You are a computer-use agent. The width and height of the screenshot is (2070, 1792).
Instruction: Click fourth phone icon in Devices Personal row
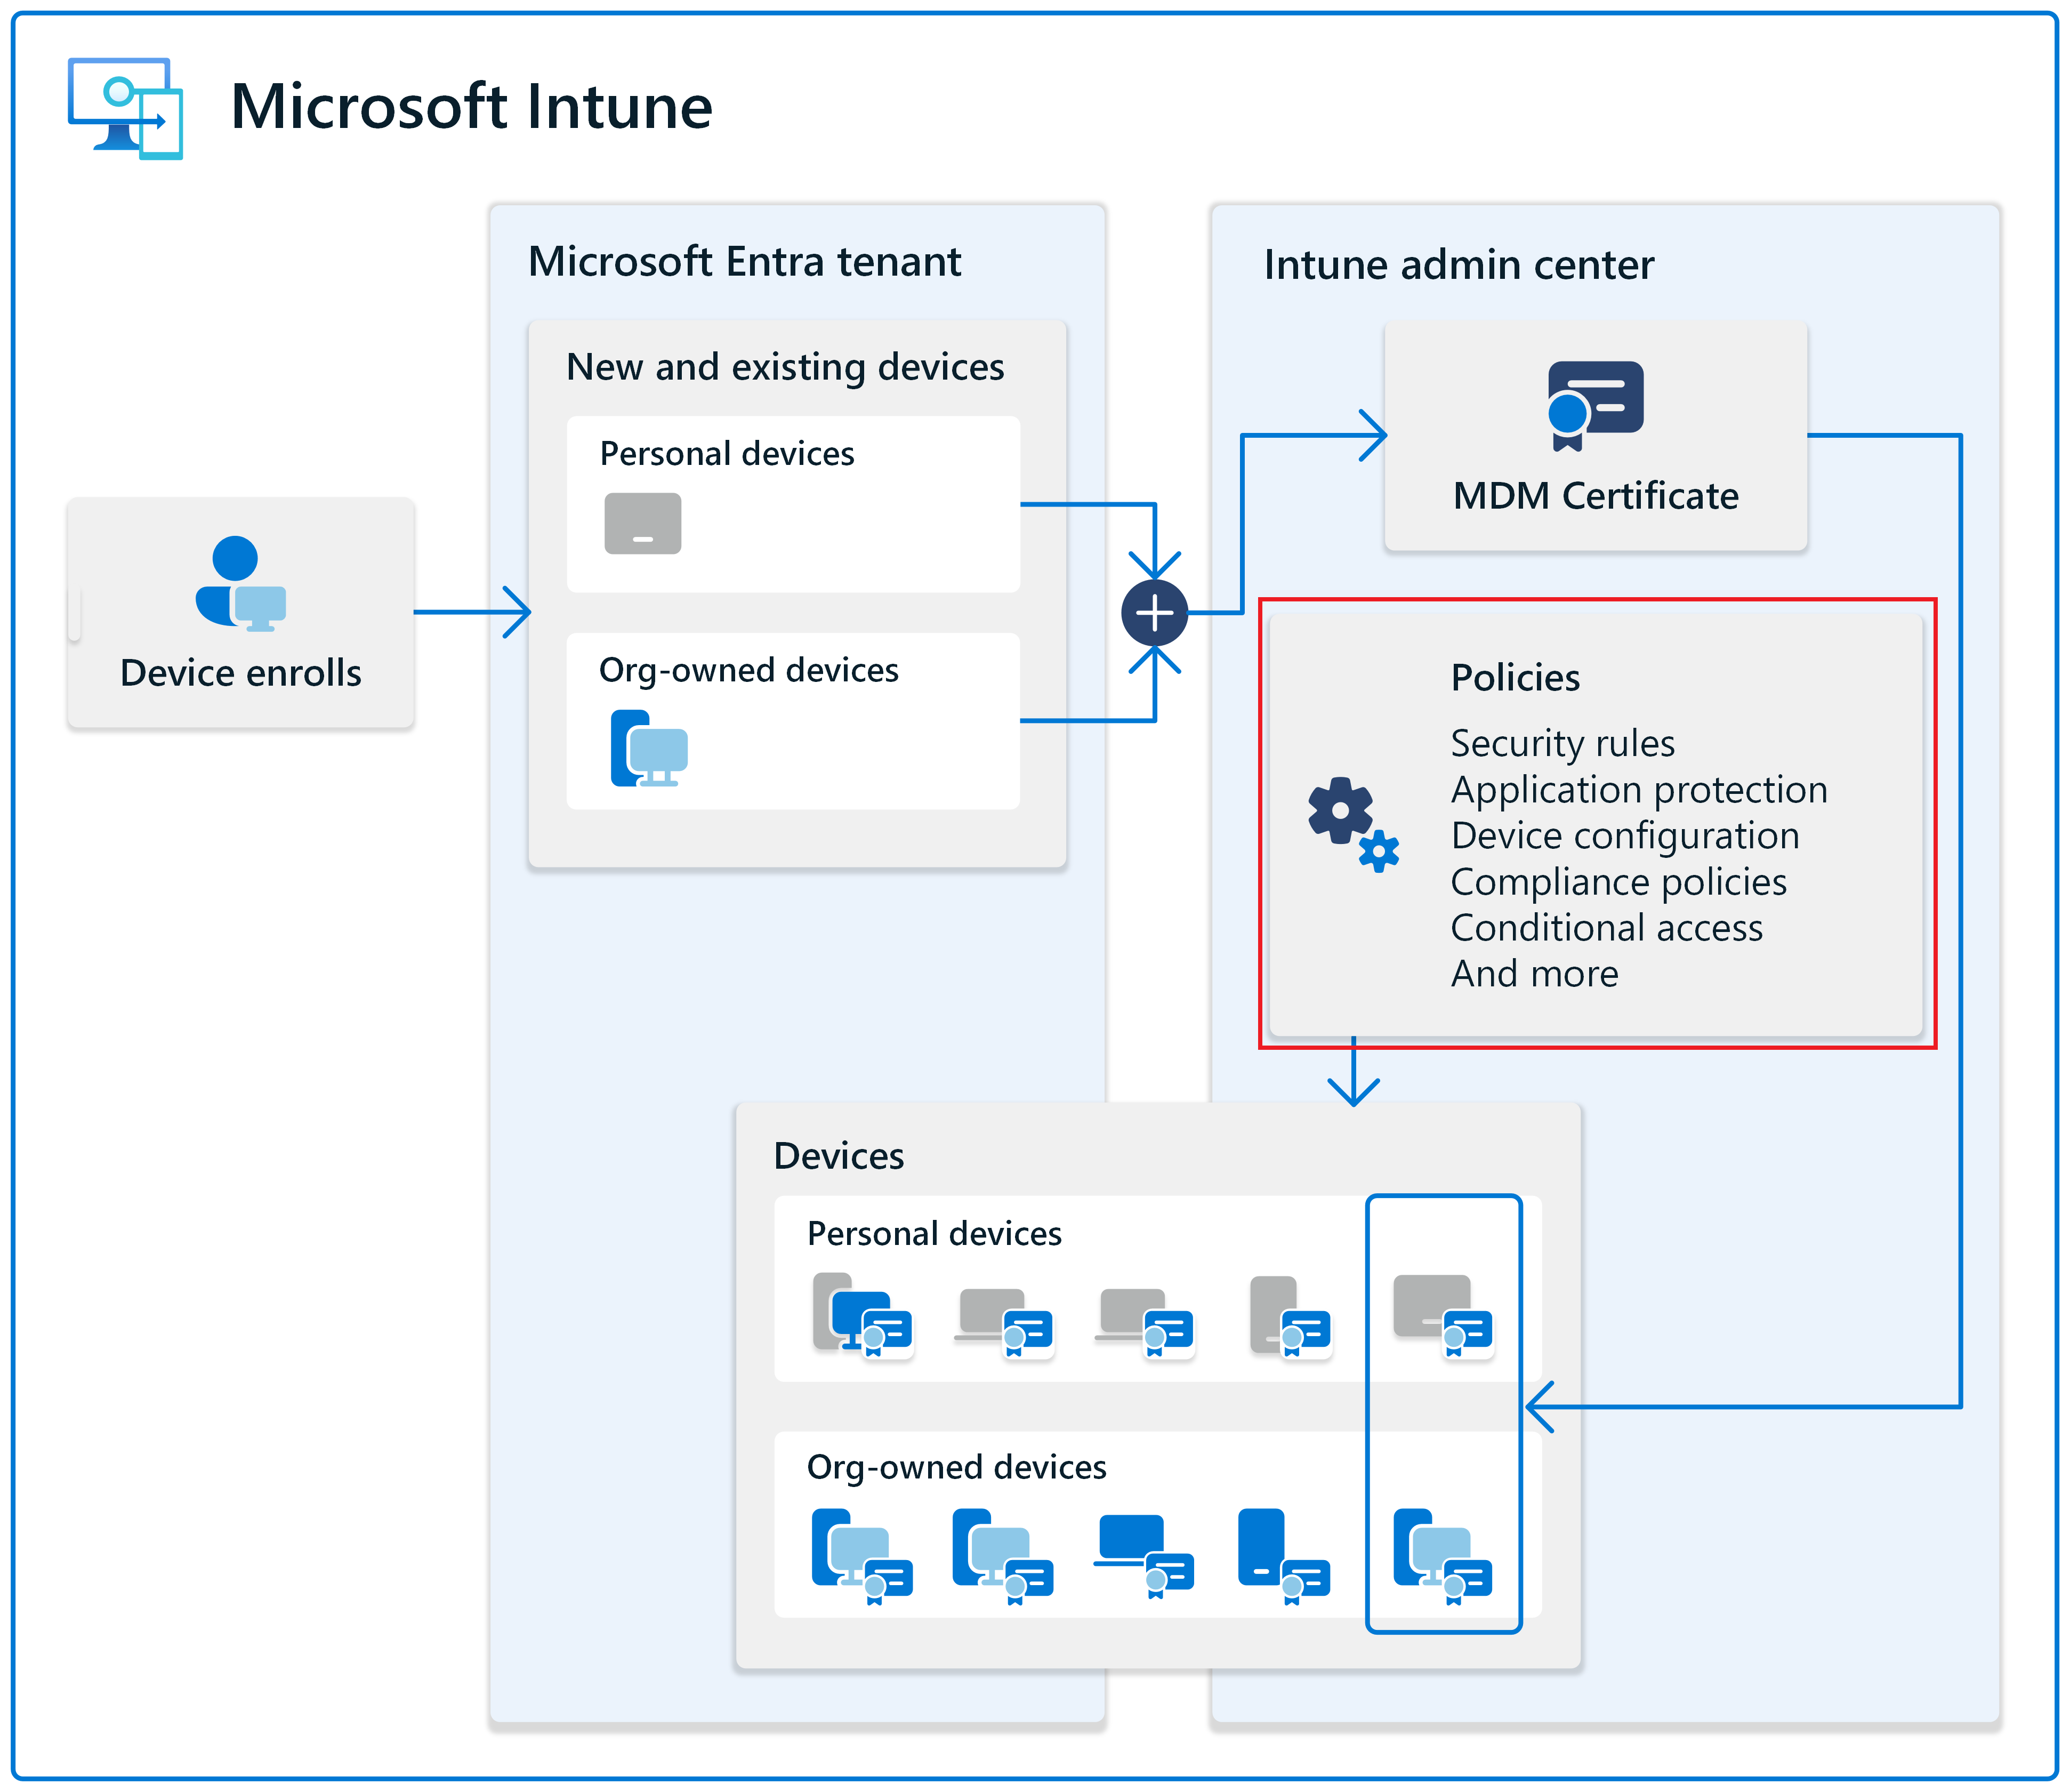[1290, 1316]
